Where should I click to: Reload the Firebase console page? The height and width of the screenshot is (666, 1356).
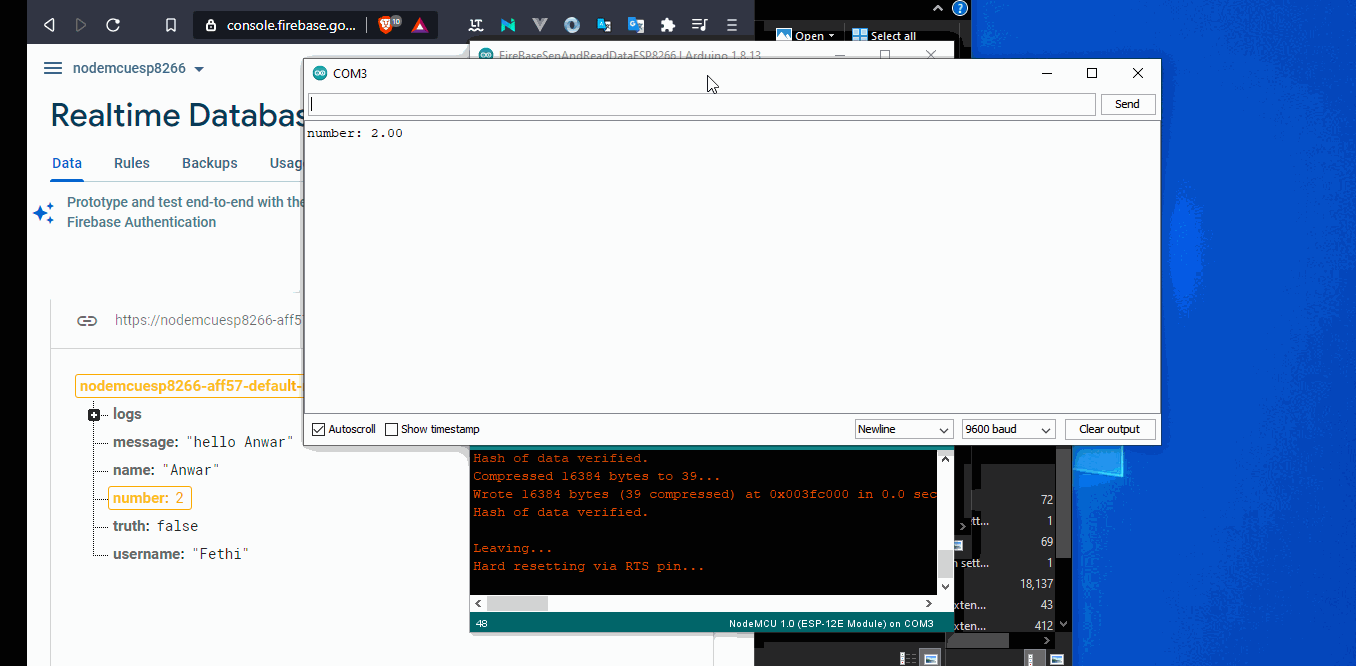113,25
